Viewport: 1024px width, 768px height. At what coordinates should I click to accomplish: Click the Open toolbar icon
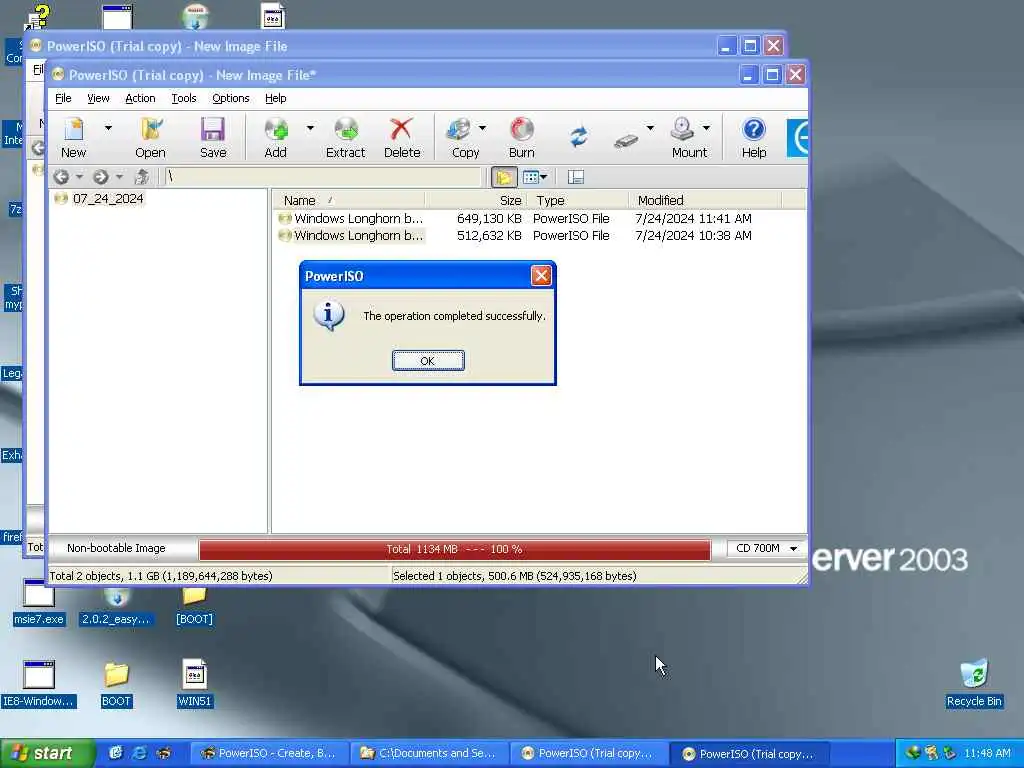pos(151,130)
